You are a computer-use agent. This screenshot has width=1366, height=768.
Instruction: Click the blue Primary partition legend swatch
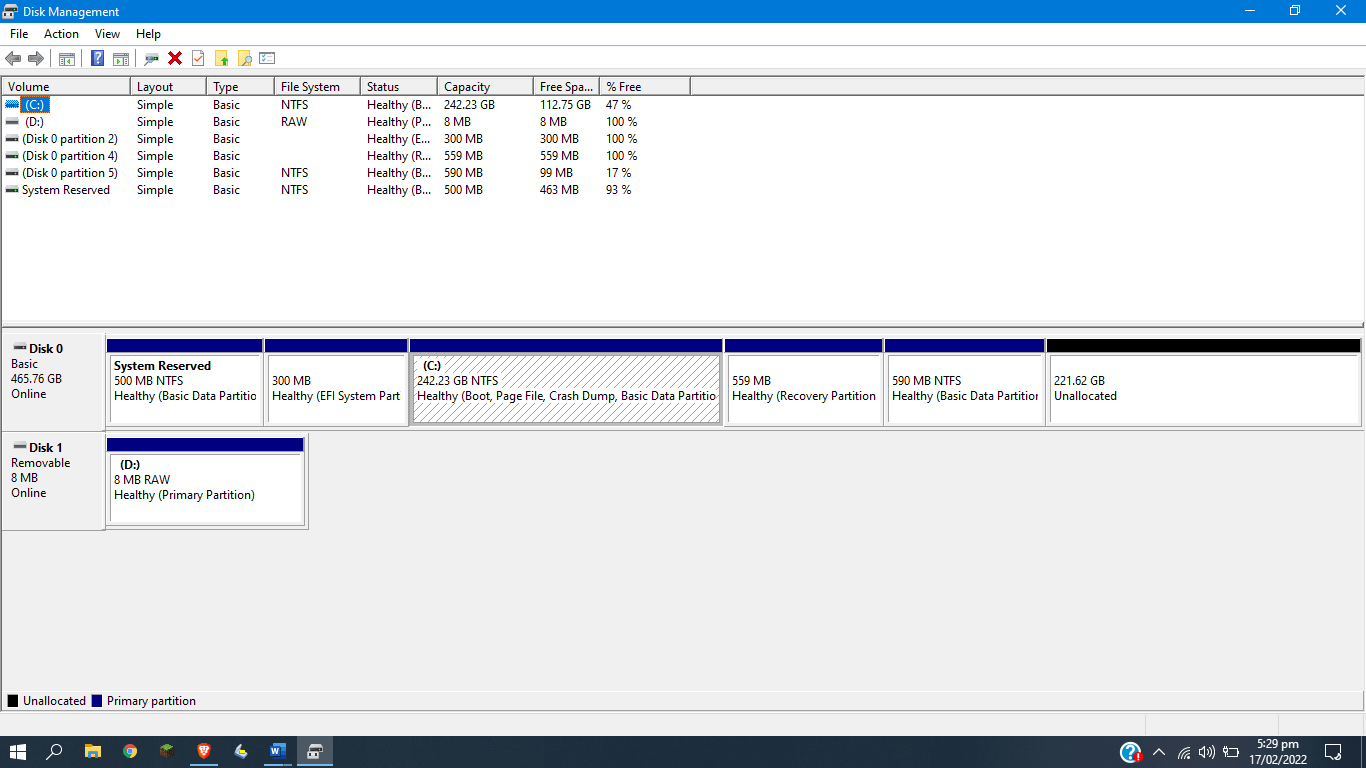click(97, 701)
